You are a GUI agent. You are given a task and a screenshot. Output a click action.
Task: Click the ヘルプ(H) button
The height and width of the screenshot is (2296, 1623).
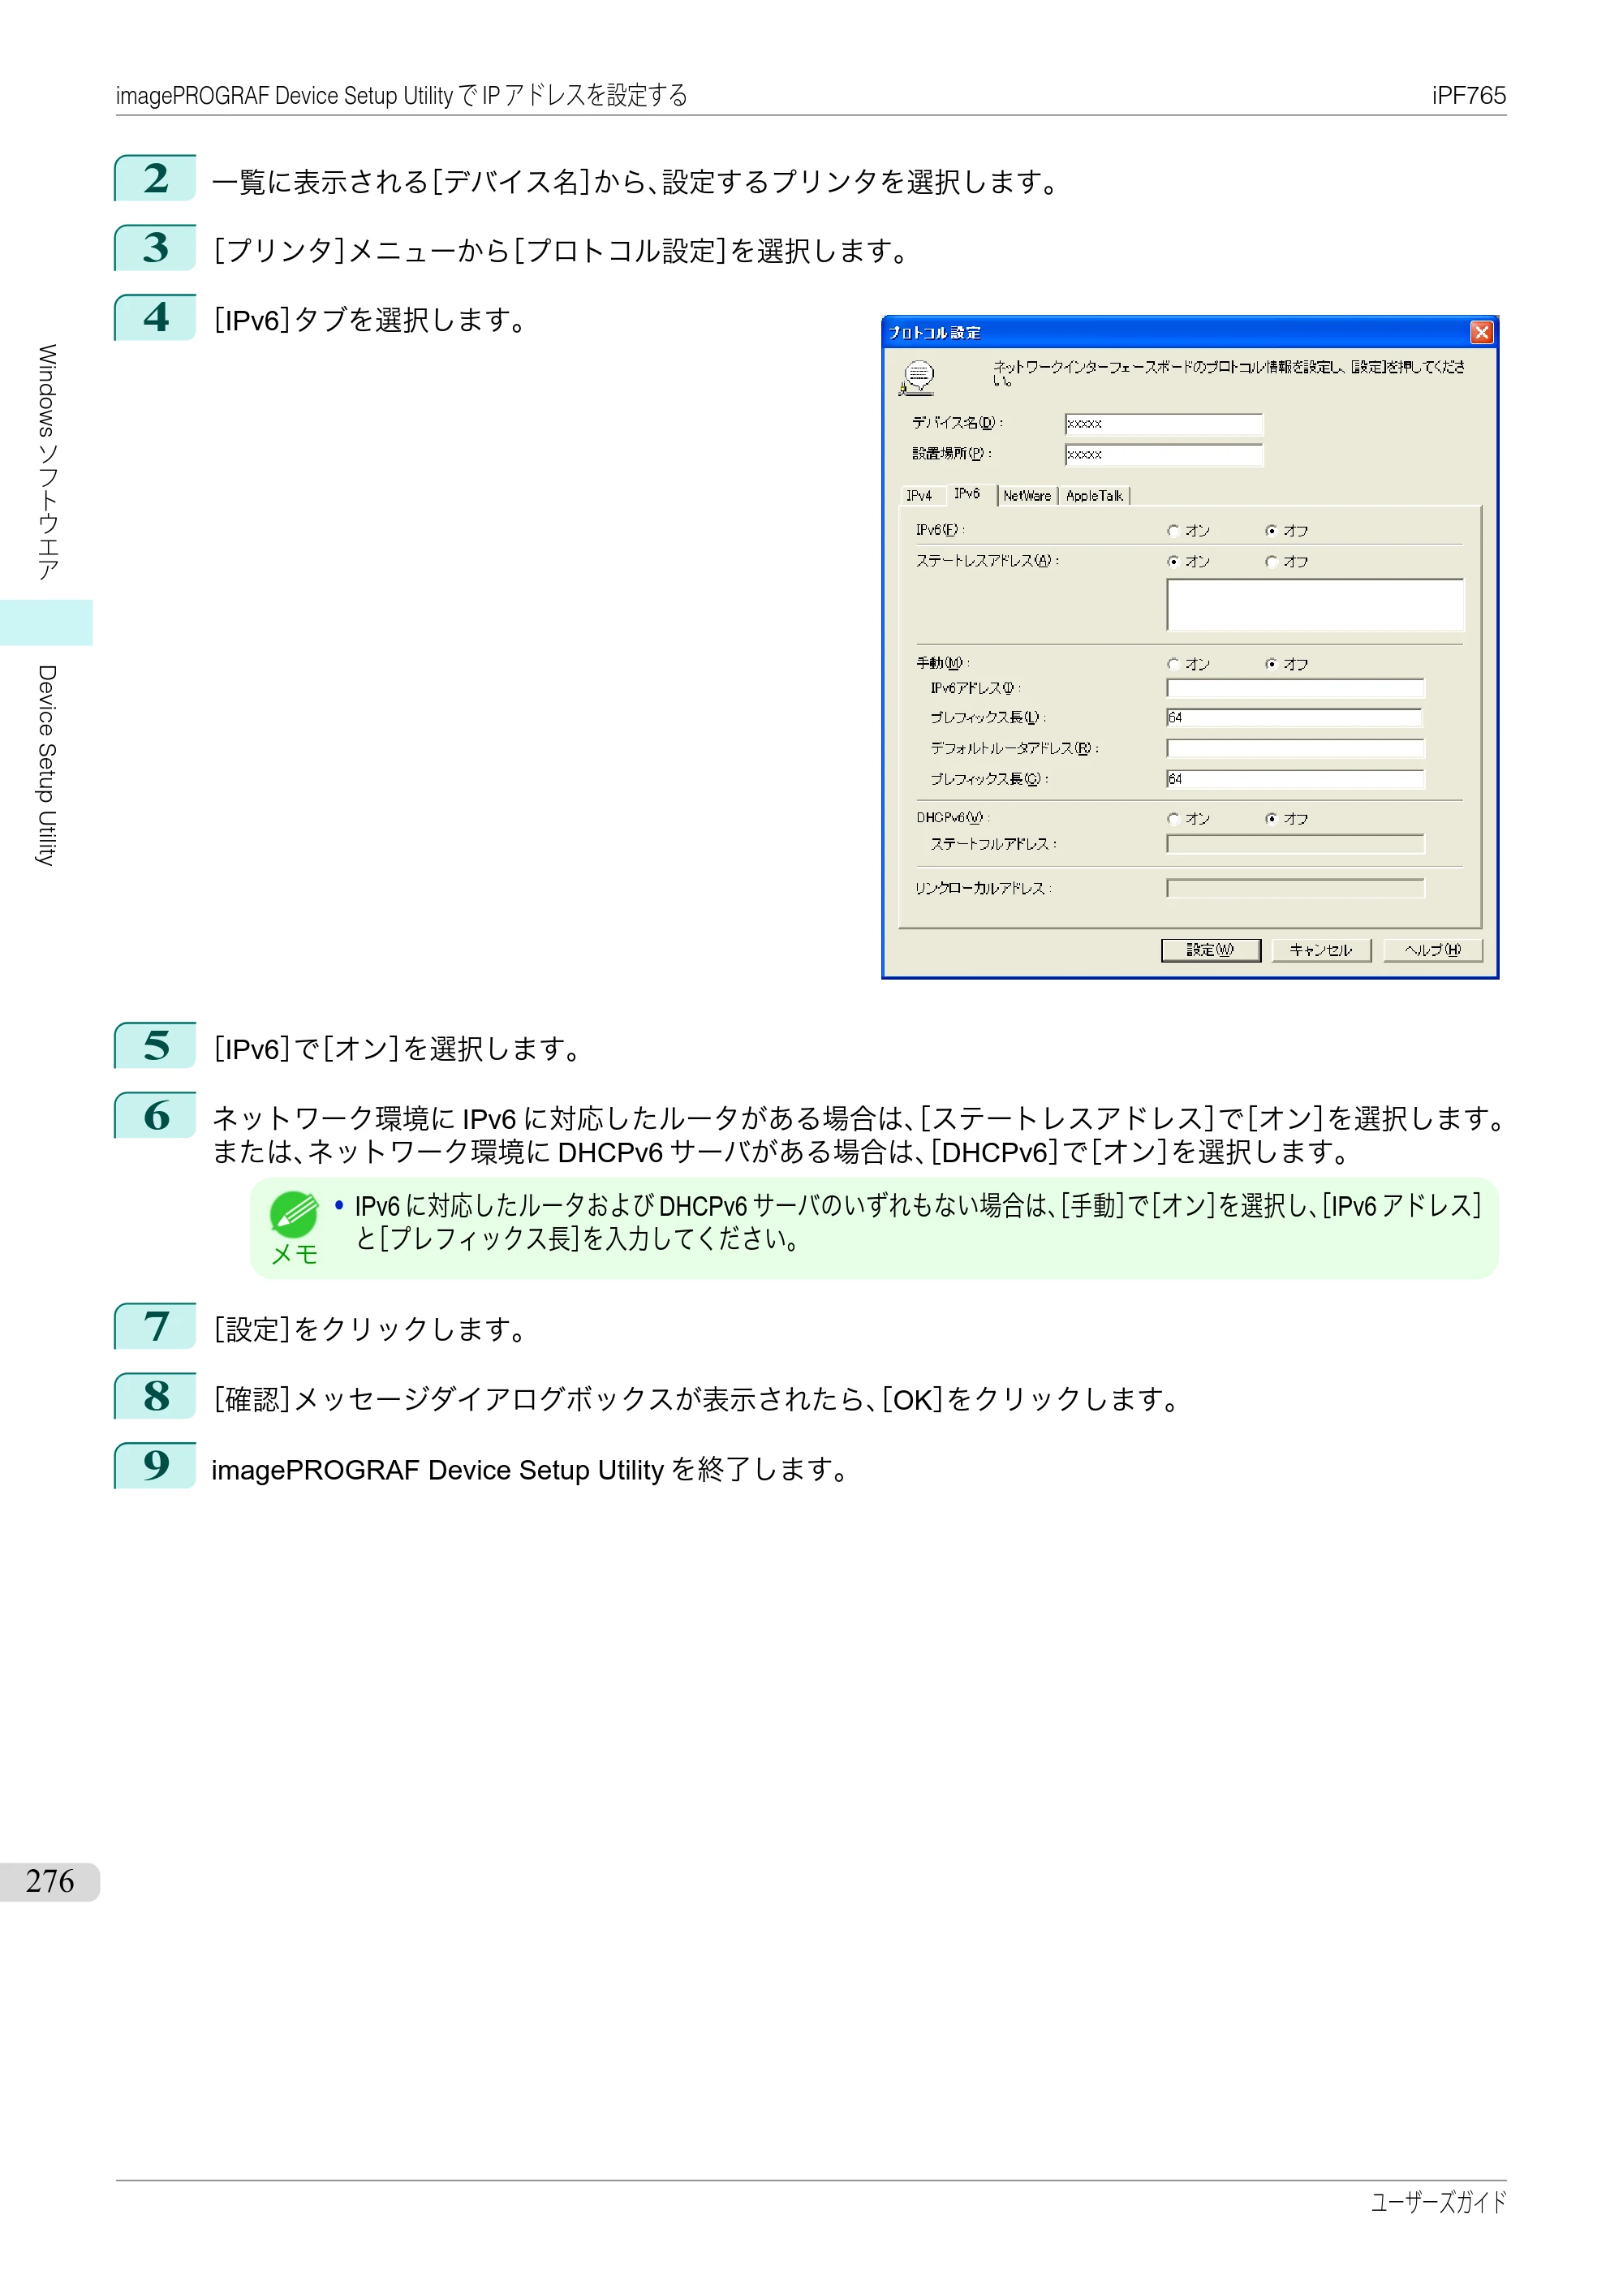click(1432, 950)
